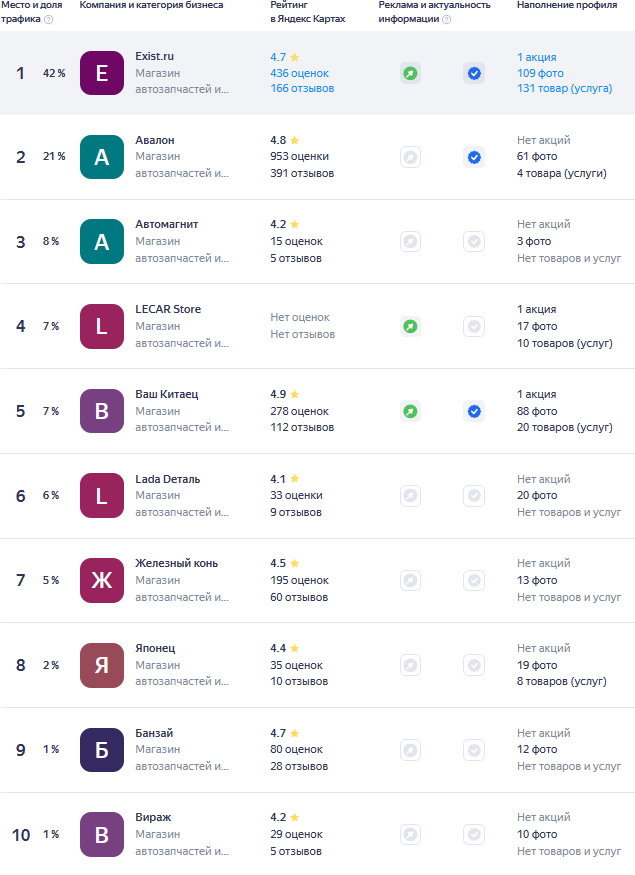The image size is (635, 875).
Task: Click the help icon next to 'Место и доля трафика'
Action: click(x=49, y=19)
